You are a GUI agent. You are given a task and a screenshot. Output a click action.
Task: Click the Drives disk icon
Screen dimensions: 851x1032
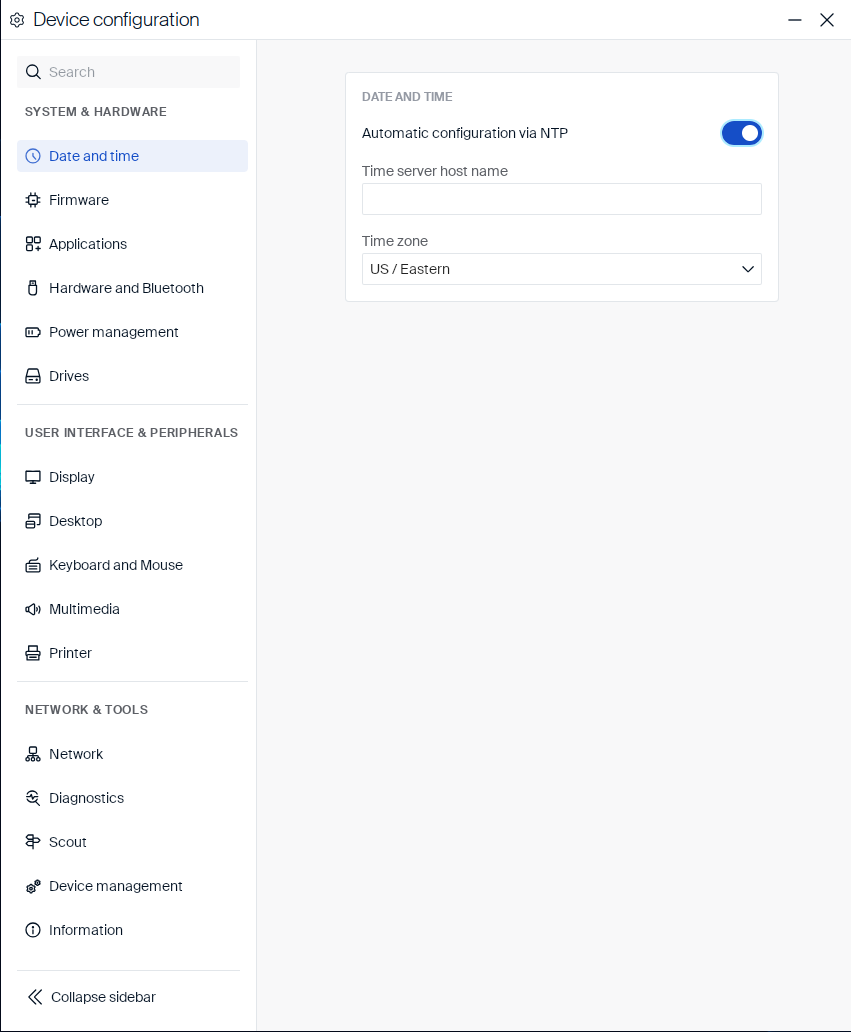(x=33, y=376)
